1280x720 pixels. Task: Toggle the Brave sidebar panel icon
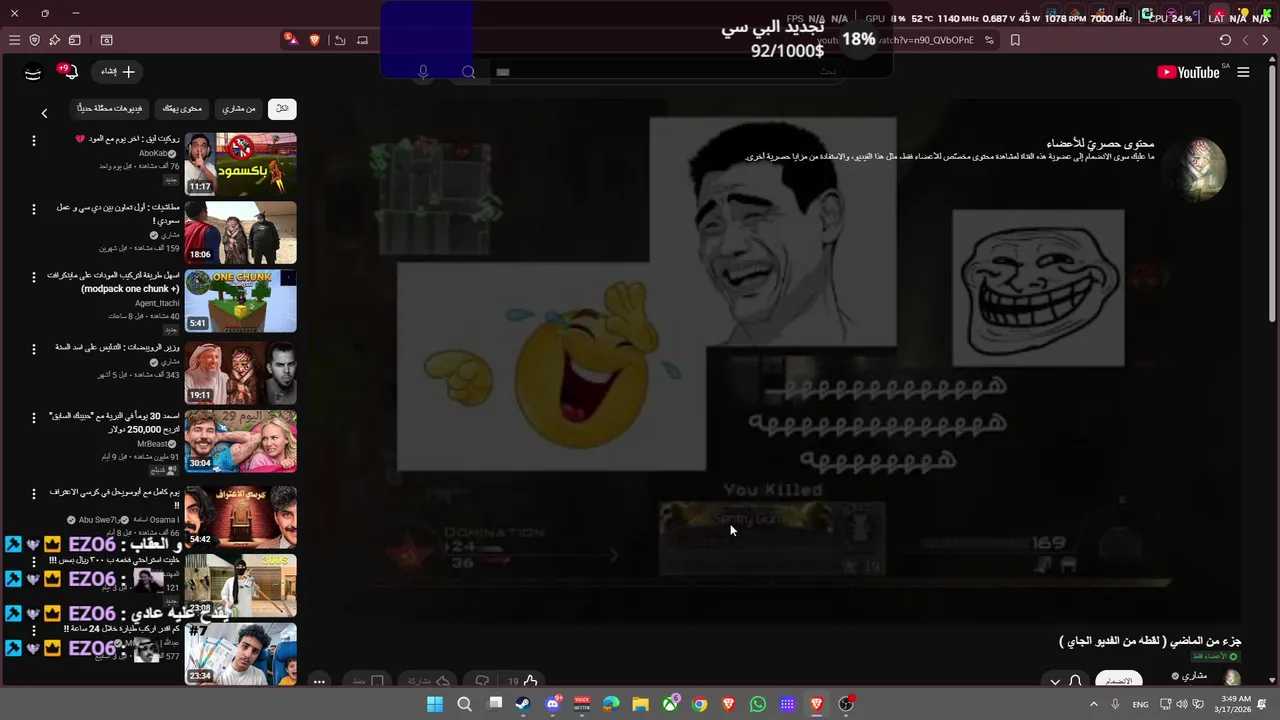click(x=74, y=40)
